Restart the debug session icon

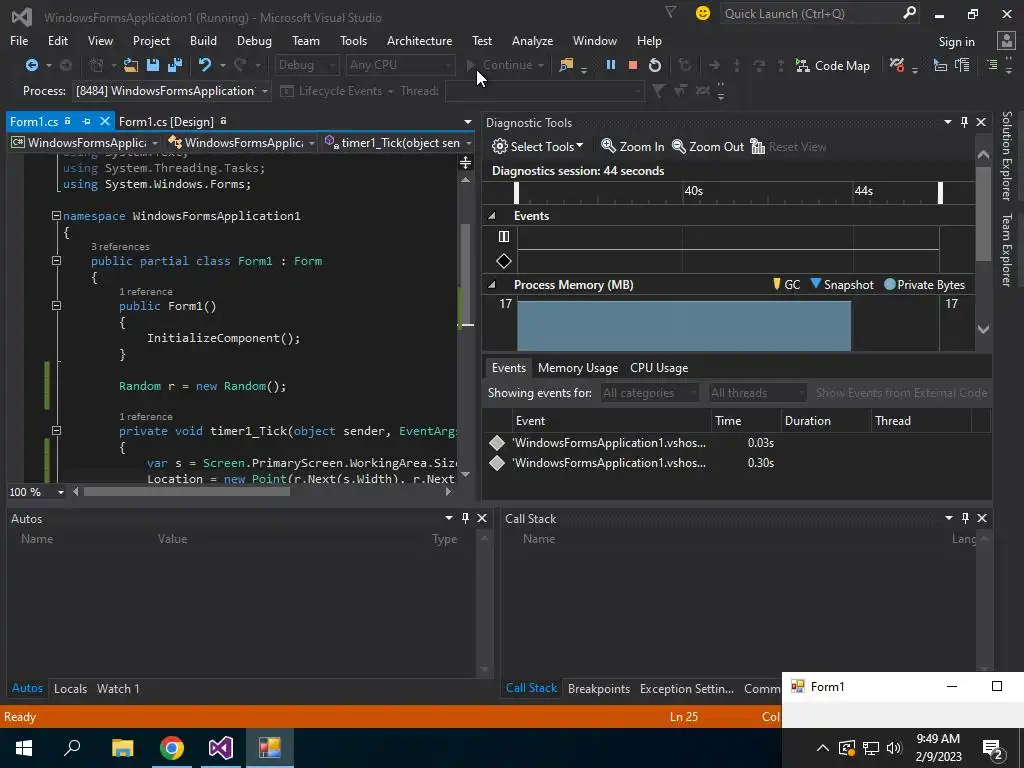(654, 65)
